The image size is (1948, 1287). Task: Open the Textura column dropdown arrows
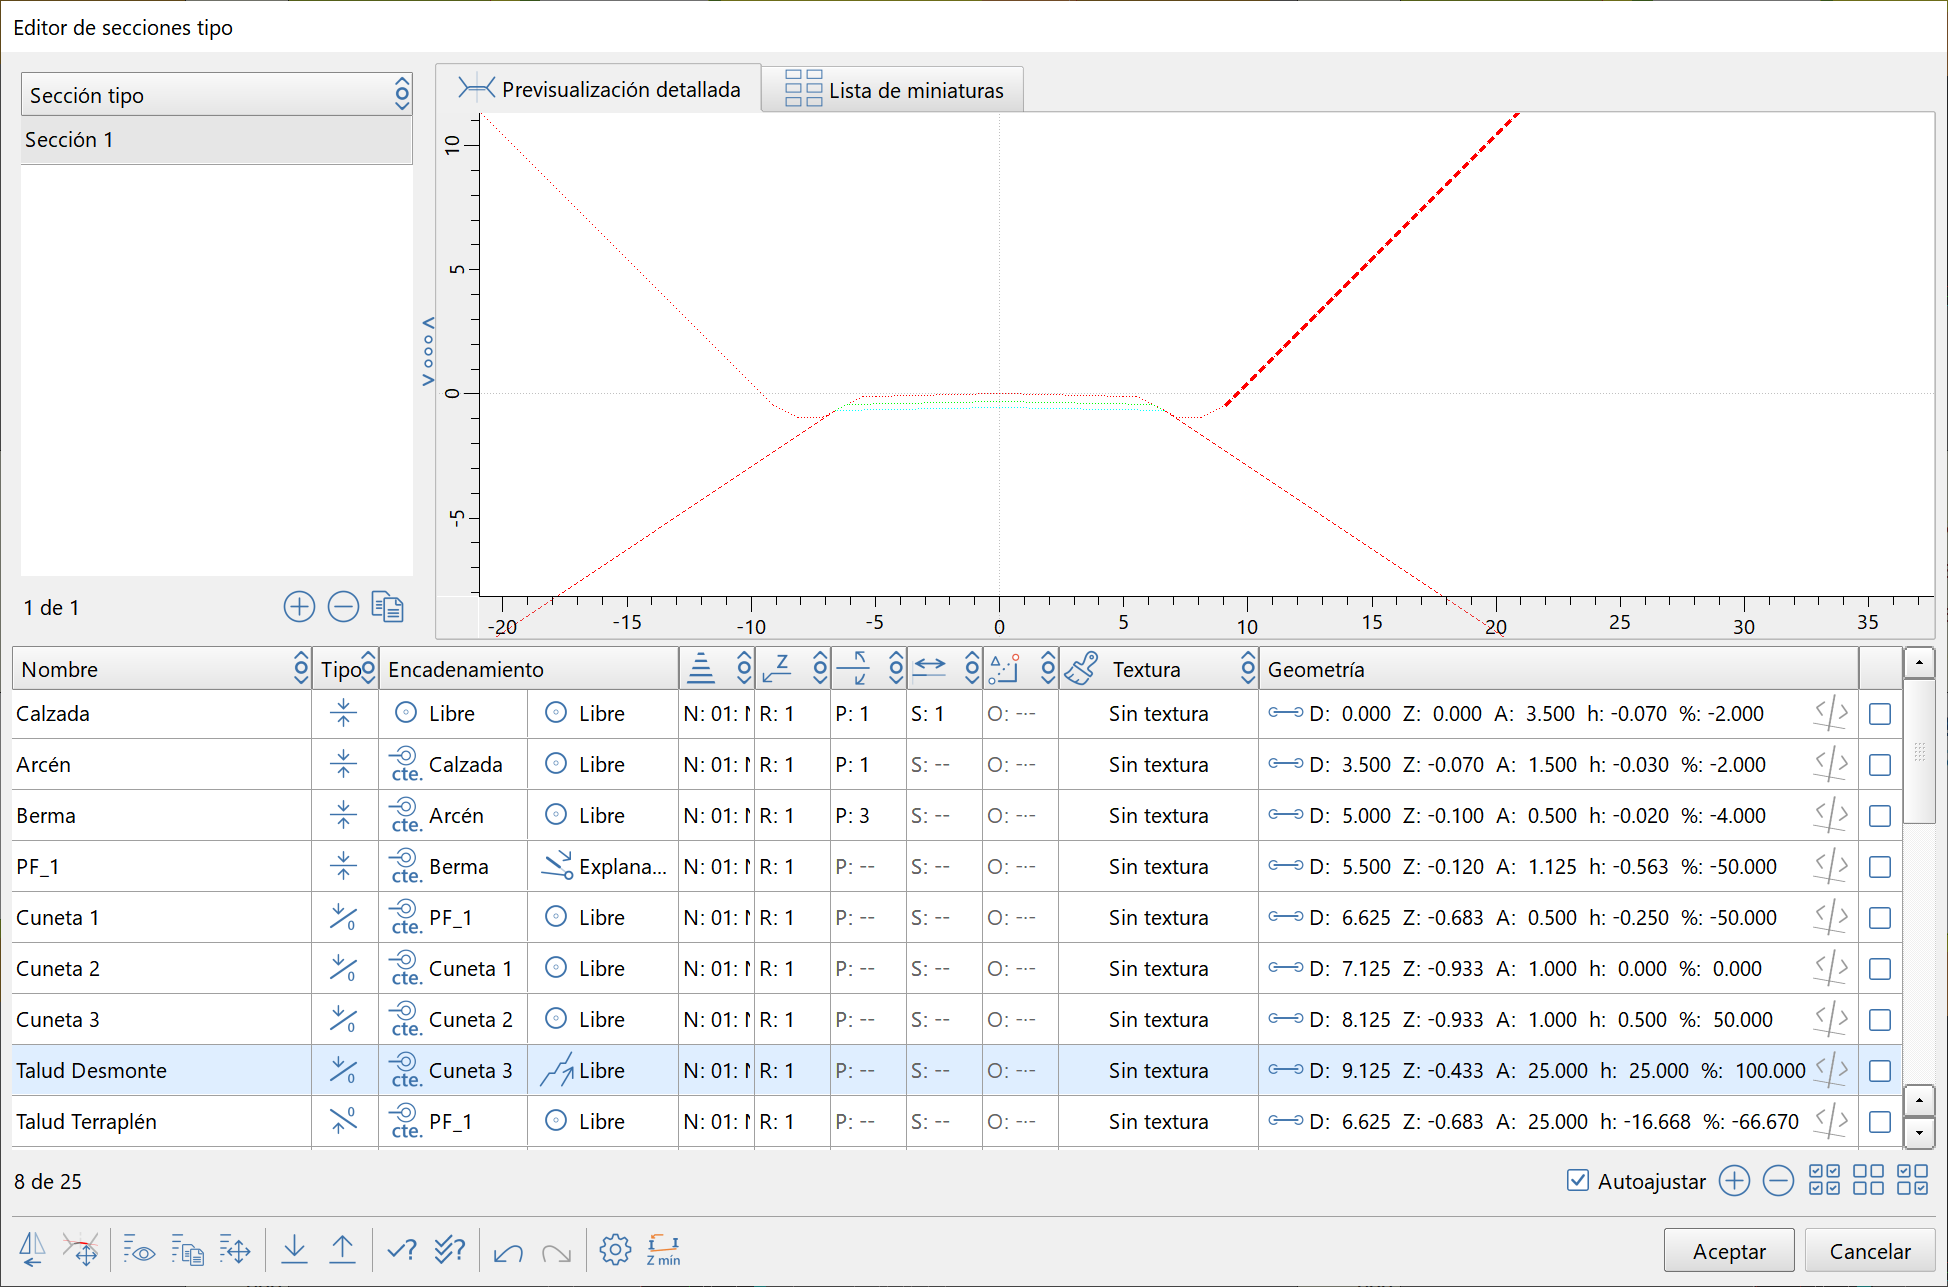coord(1247,669)
